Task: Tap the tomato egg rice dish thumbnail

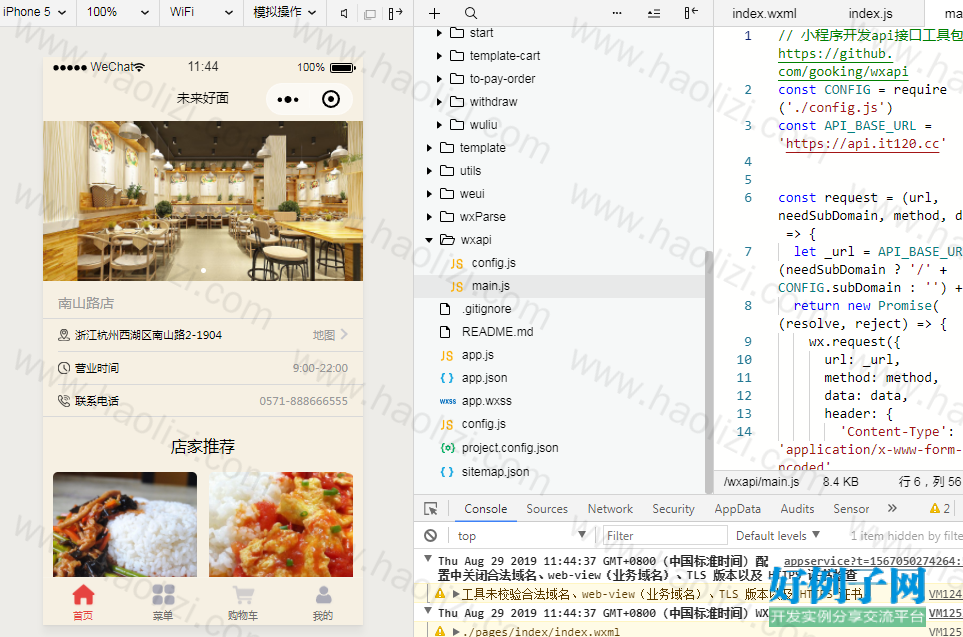Action: tap(281, 524)
